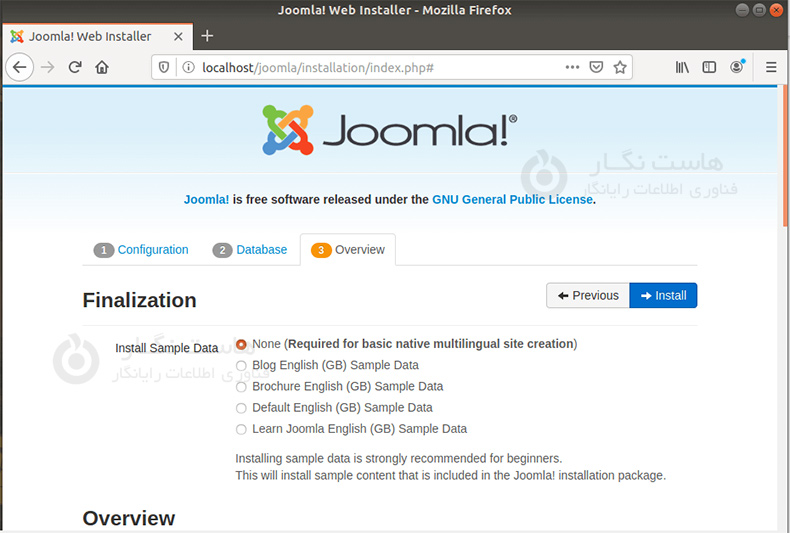Open the Firefox Library icon
Screen dimensions: 790x533
point(682,67)
